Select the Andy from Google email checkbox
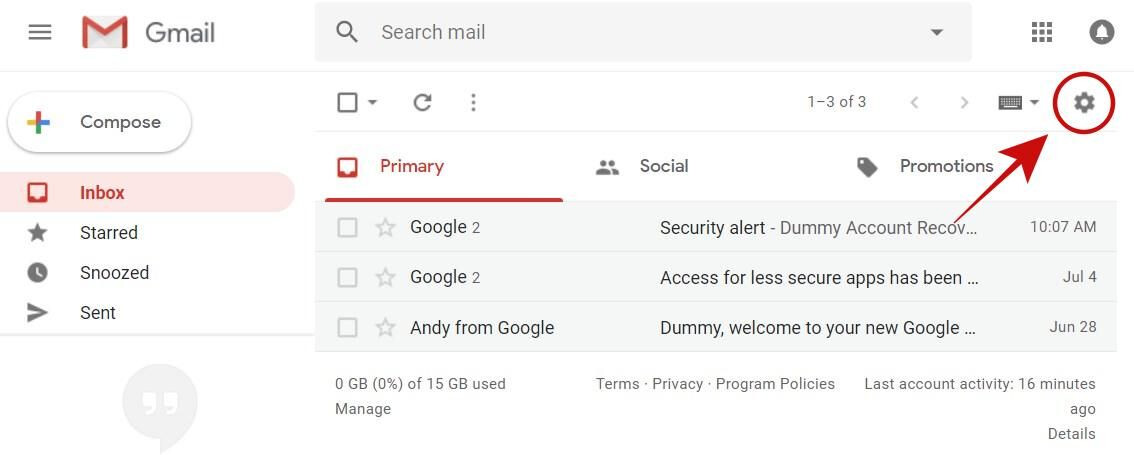Viewport: 1134px width, 455px height. click(x=347, y=327)
